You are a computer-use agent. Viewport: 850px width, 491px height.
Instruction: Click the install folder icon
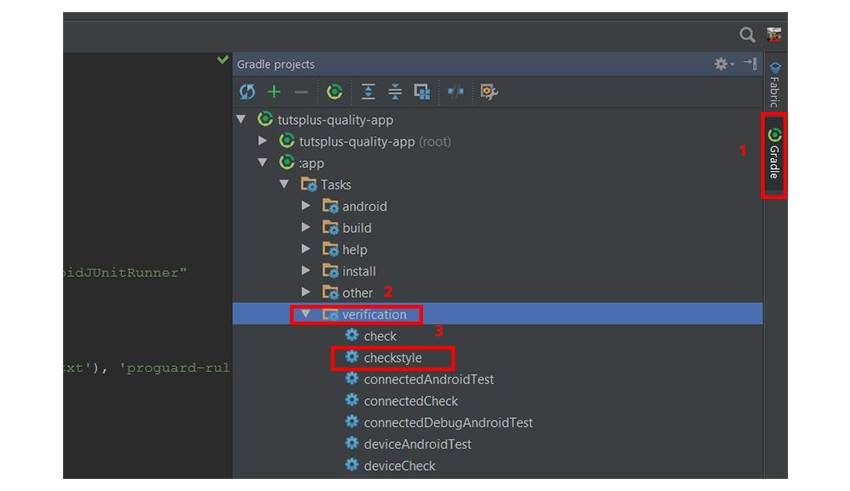(330, 271)
